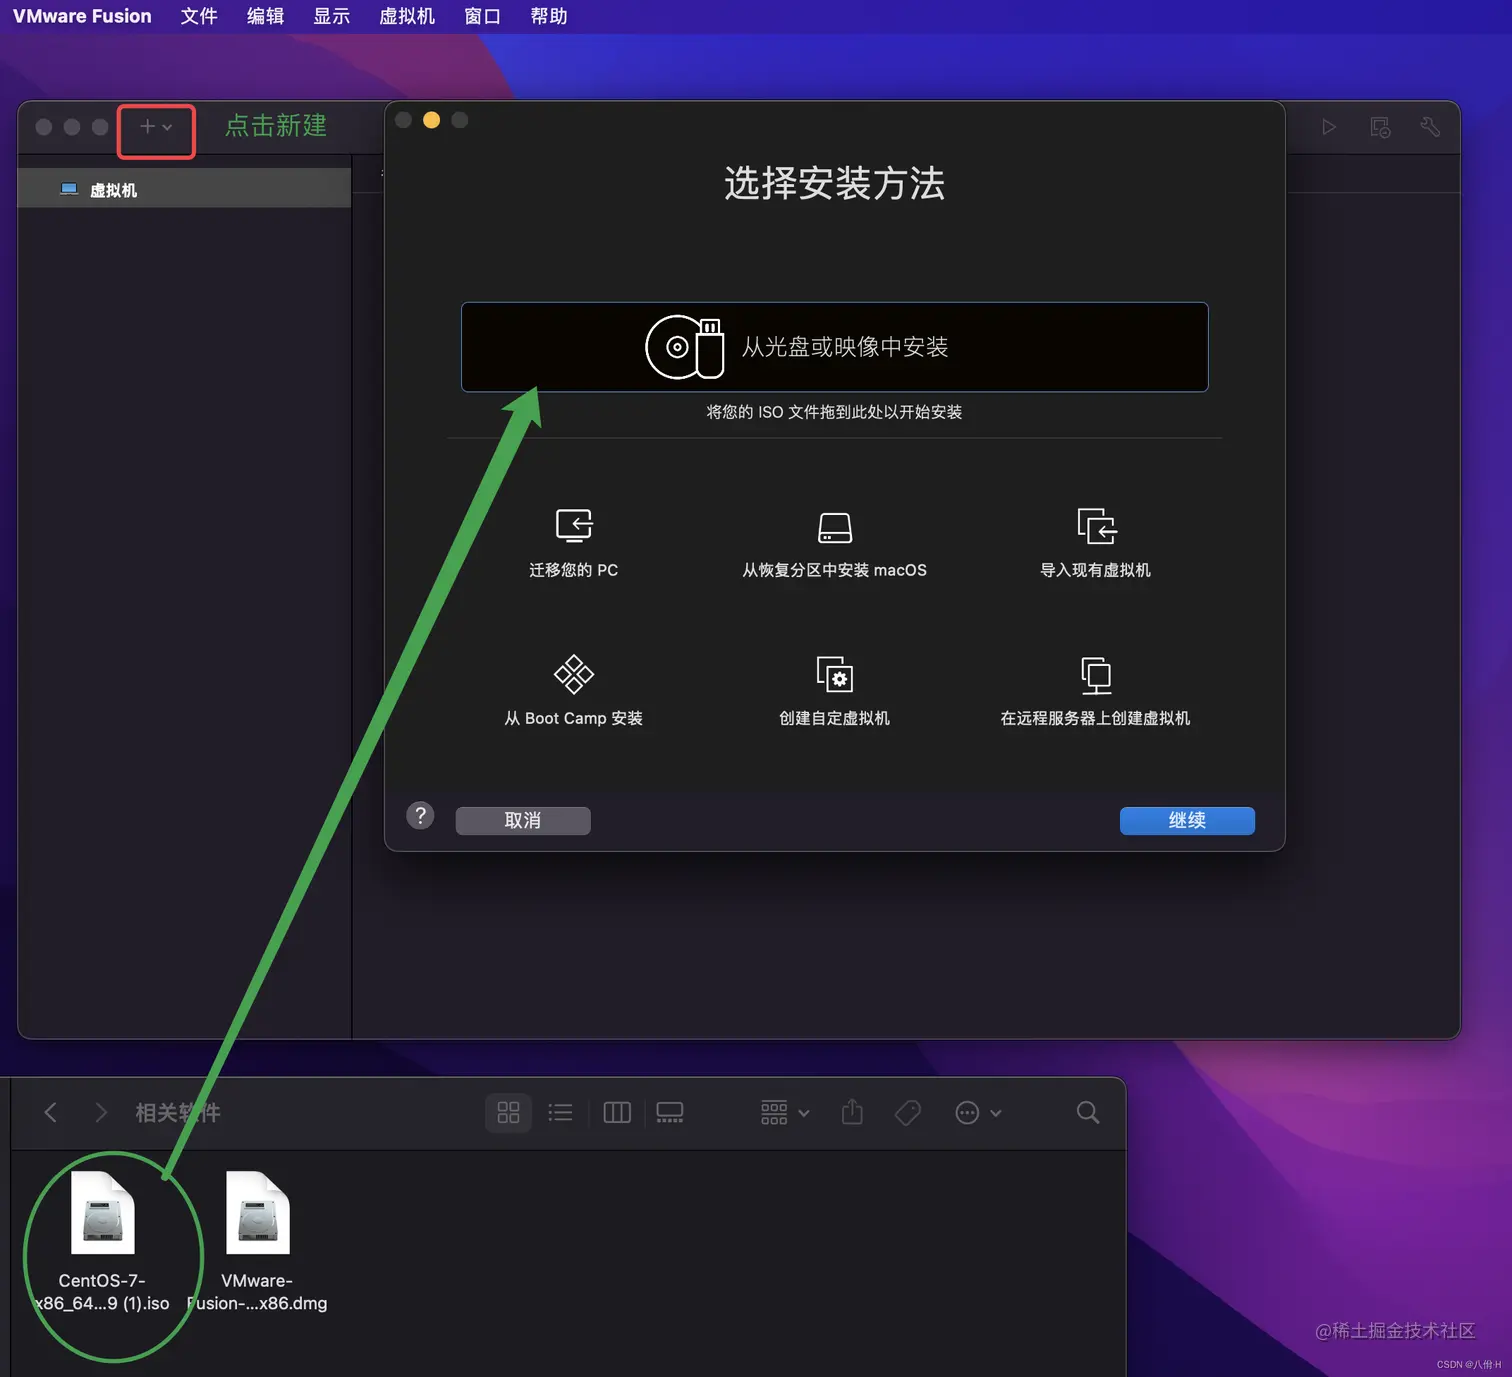Go forward in Finder window
Viewport: 1512px width, 1377px height.
pos(100,1112)
